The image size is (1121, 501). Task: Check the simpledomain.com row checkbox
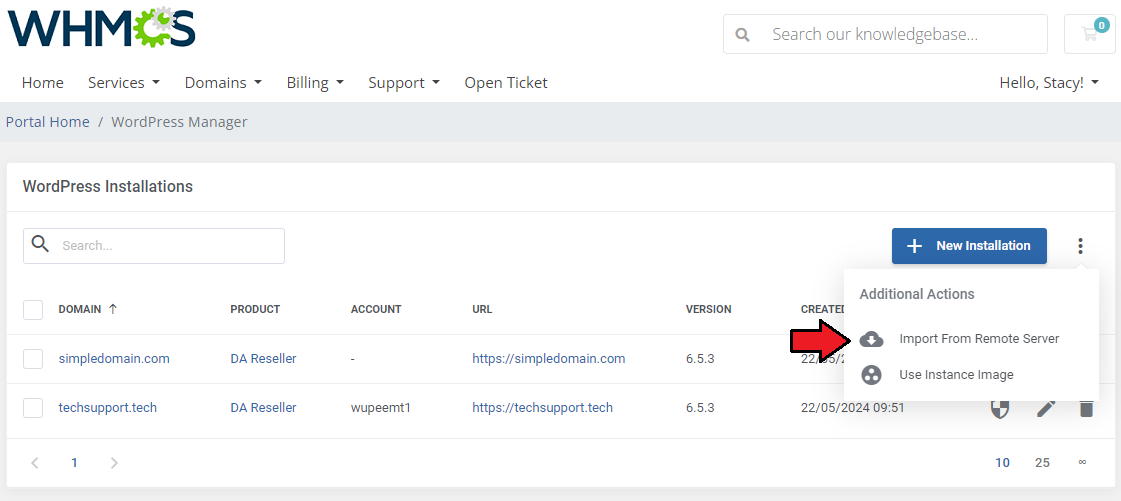(x=33, y=359)
